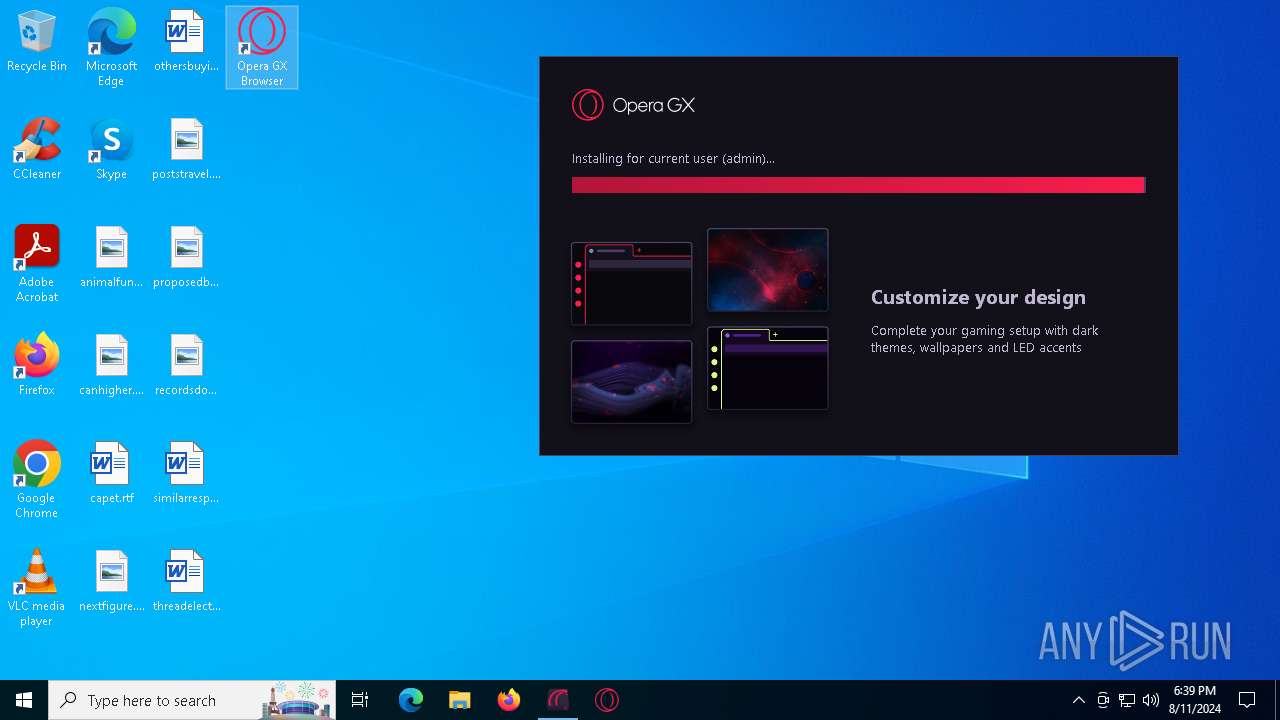Select the CCleaner desktop icon
The width and height of the screenshot is (1280, 720).
37,150
